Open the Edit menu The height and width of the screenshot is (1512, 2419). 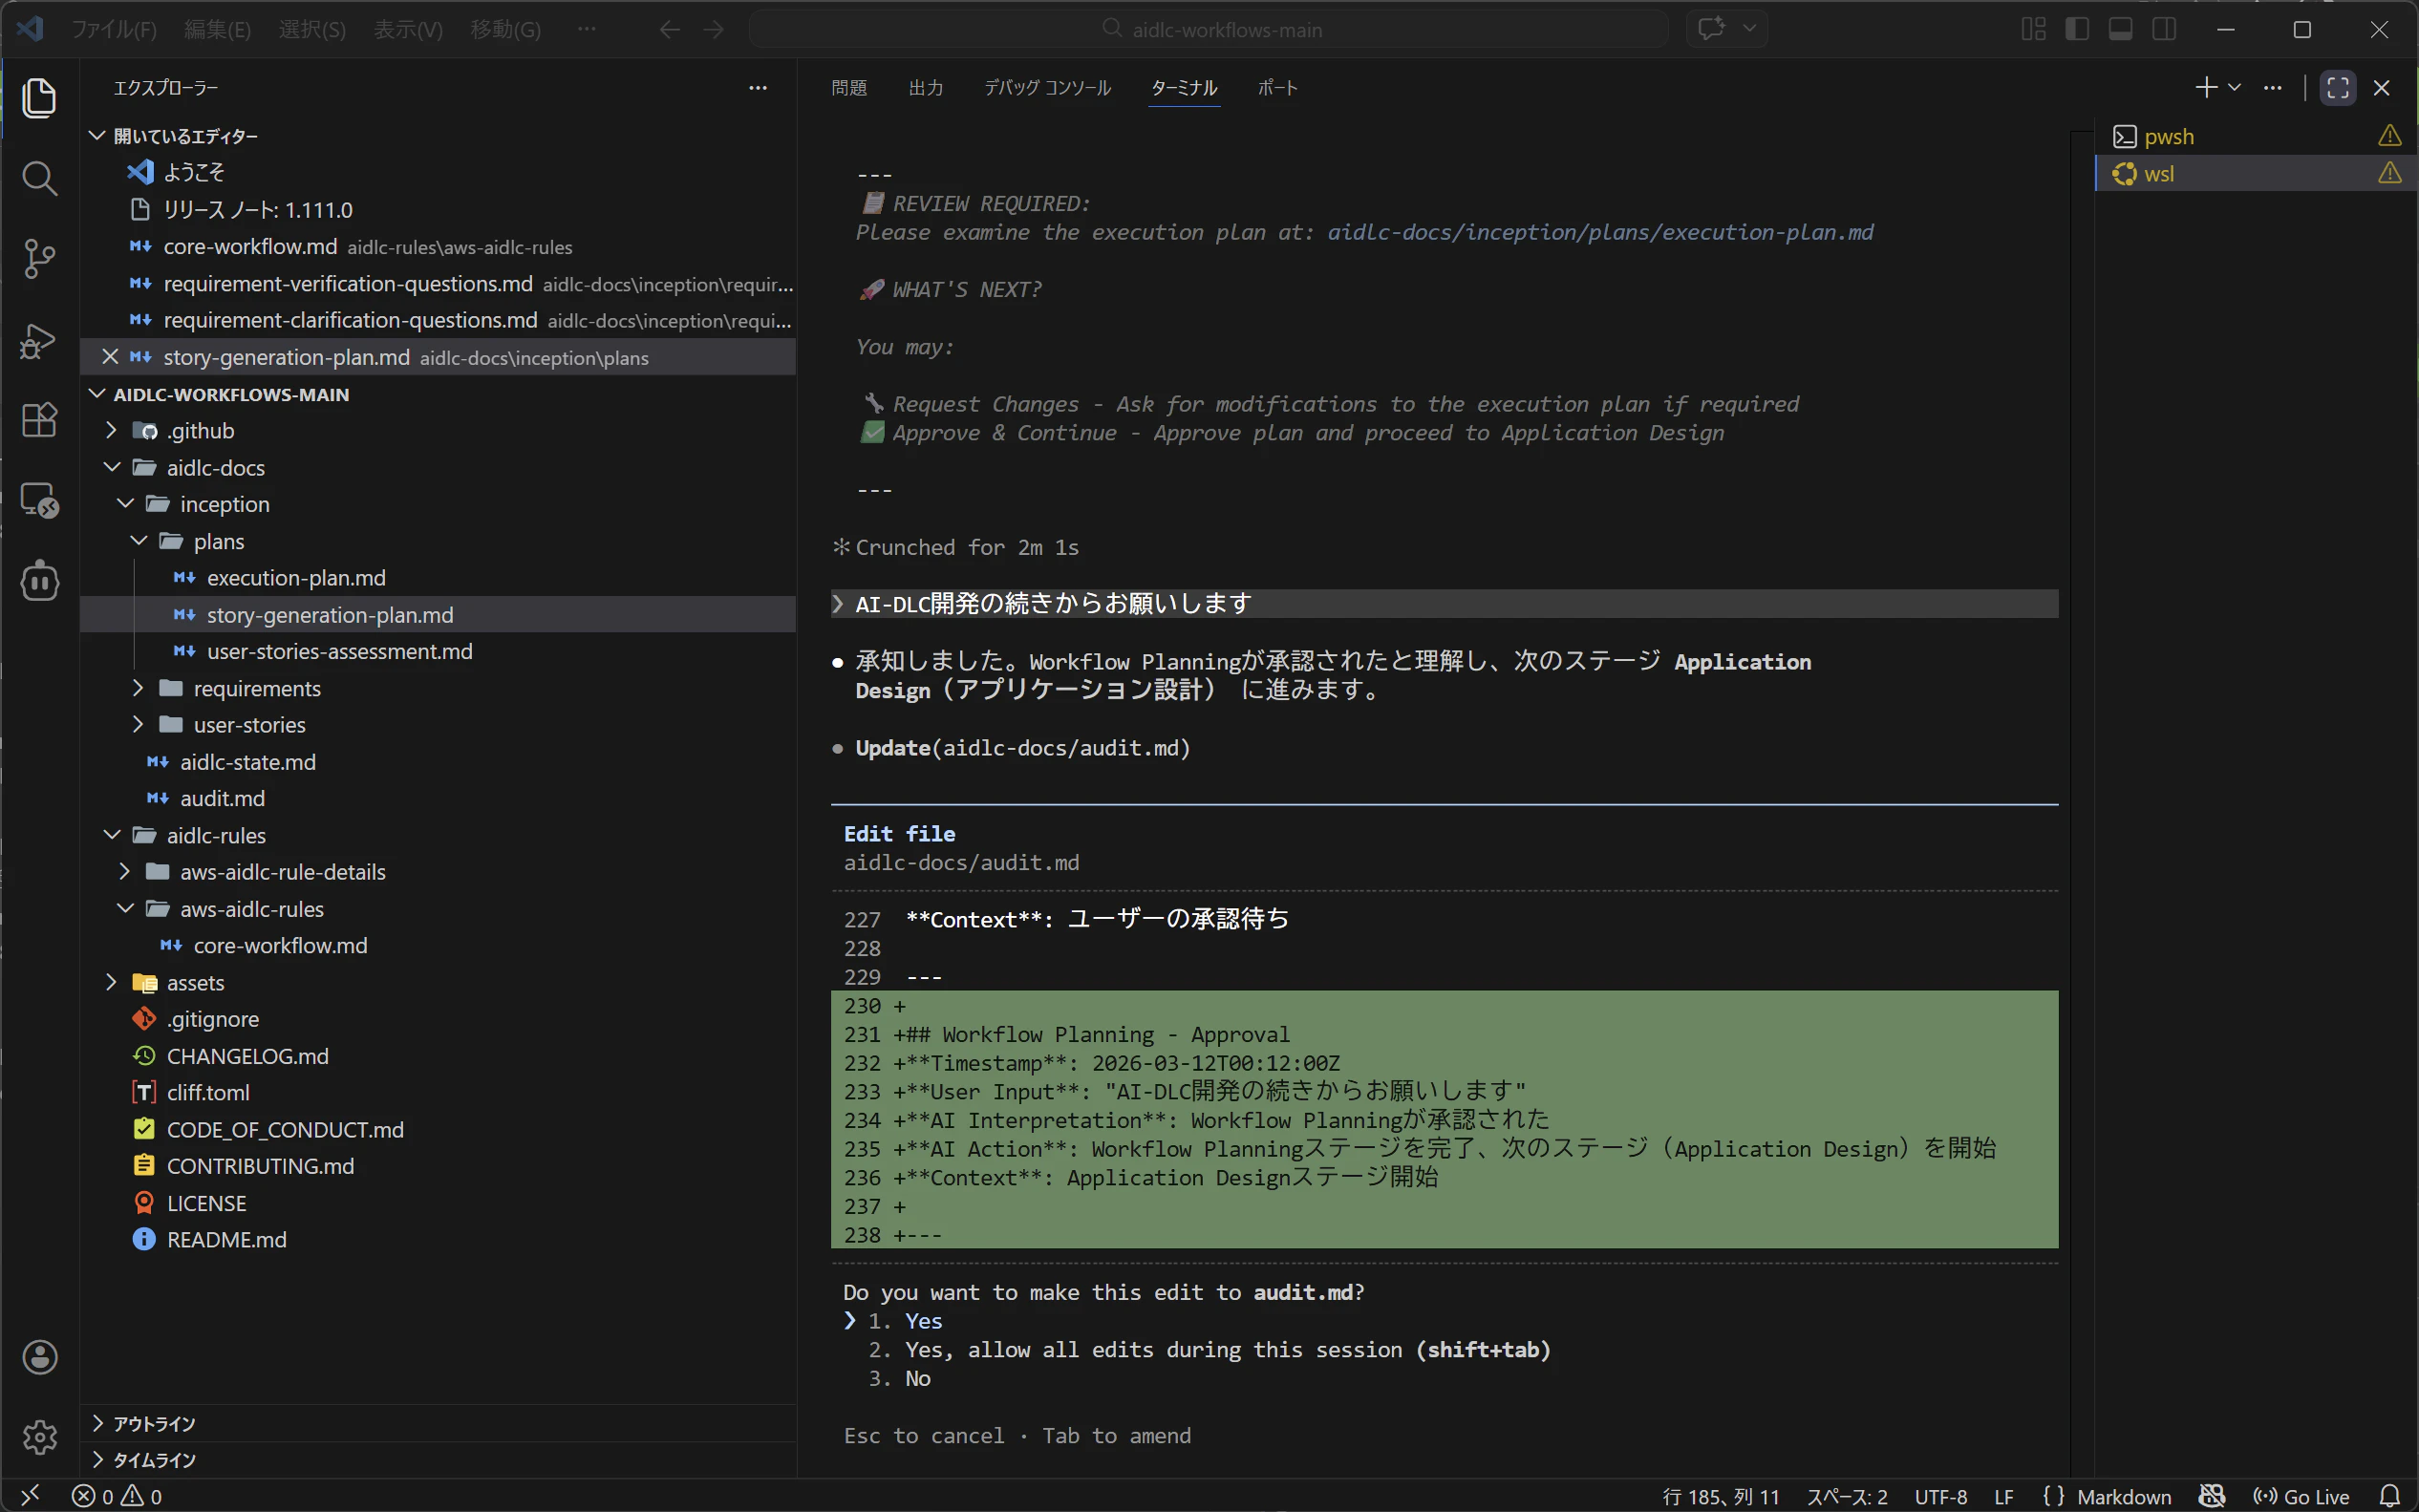[218, 30]
